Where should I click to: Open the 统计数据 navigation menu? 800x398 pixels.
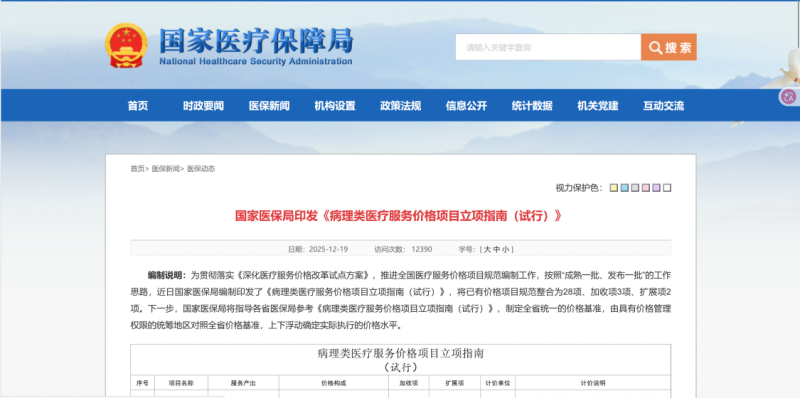[532, 106]
